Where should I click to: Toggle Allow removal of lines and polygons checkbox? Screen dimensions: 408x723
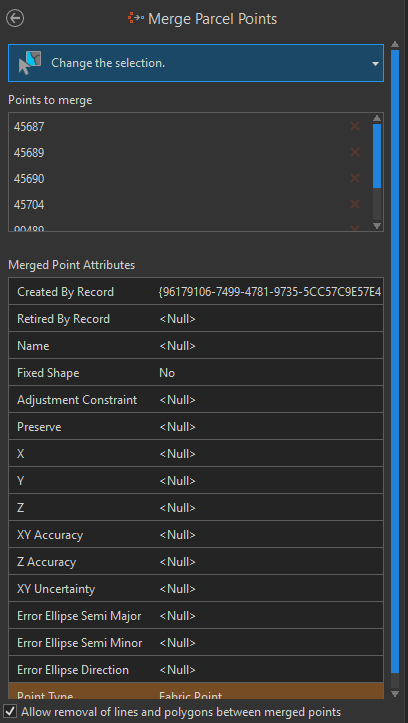coord(10,711)
